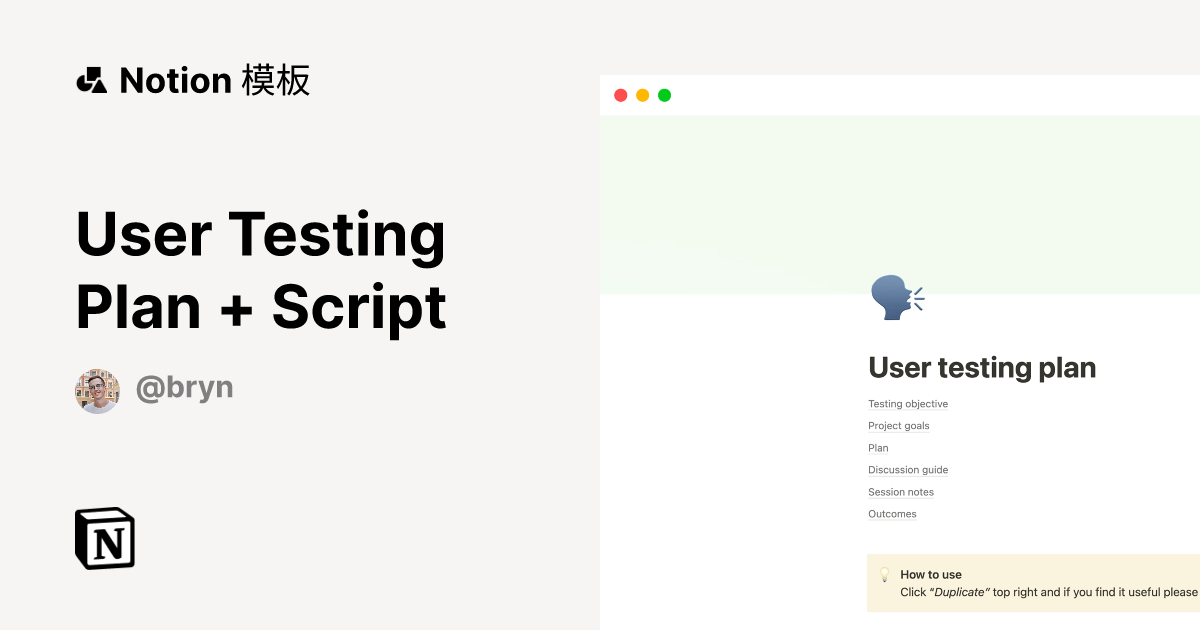Image resolution: width=1200 pixels, height=630 pixels.
Task: Click the yellow traffic light dot
Action: (x=642, y=94)
